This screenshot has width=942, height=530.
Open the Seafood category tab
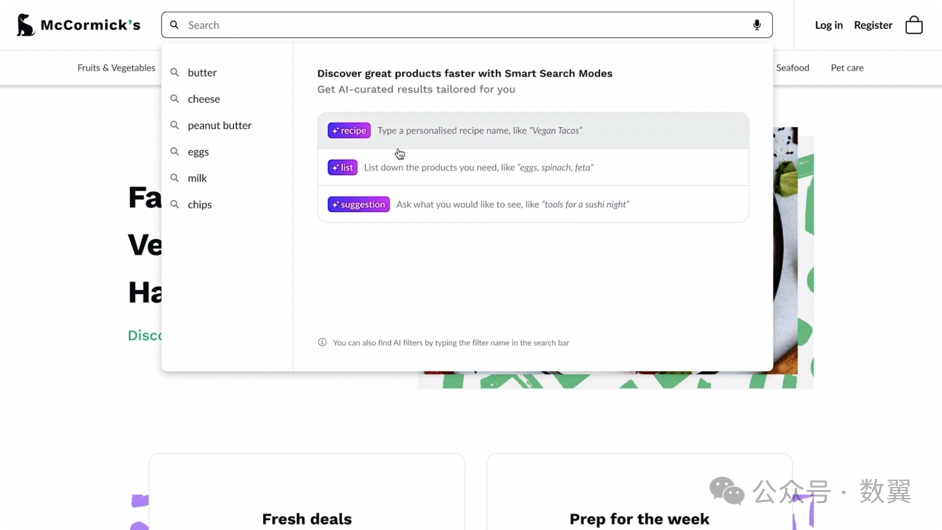click(792, 68)
